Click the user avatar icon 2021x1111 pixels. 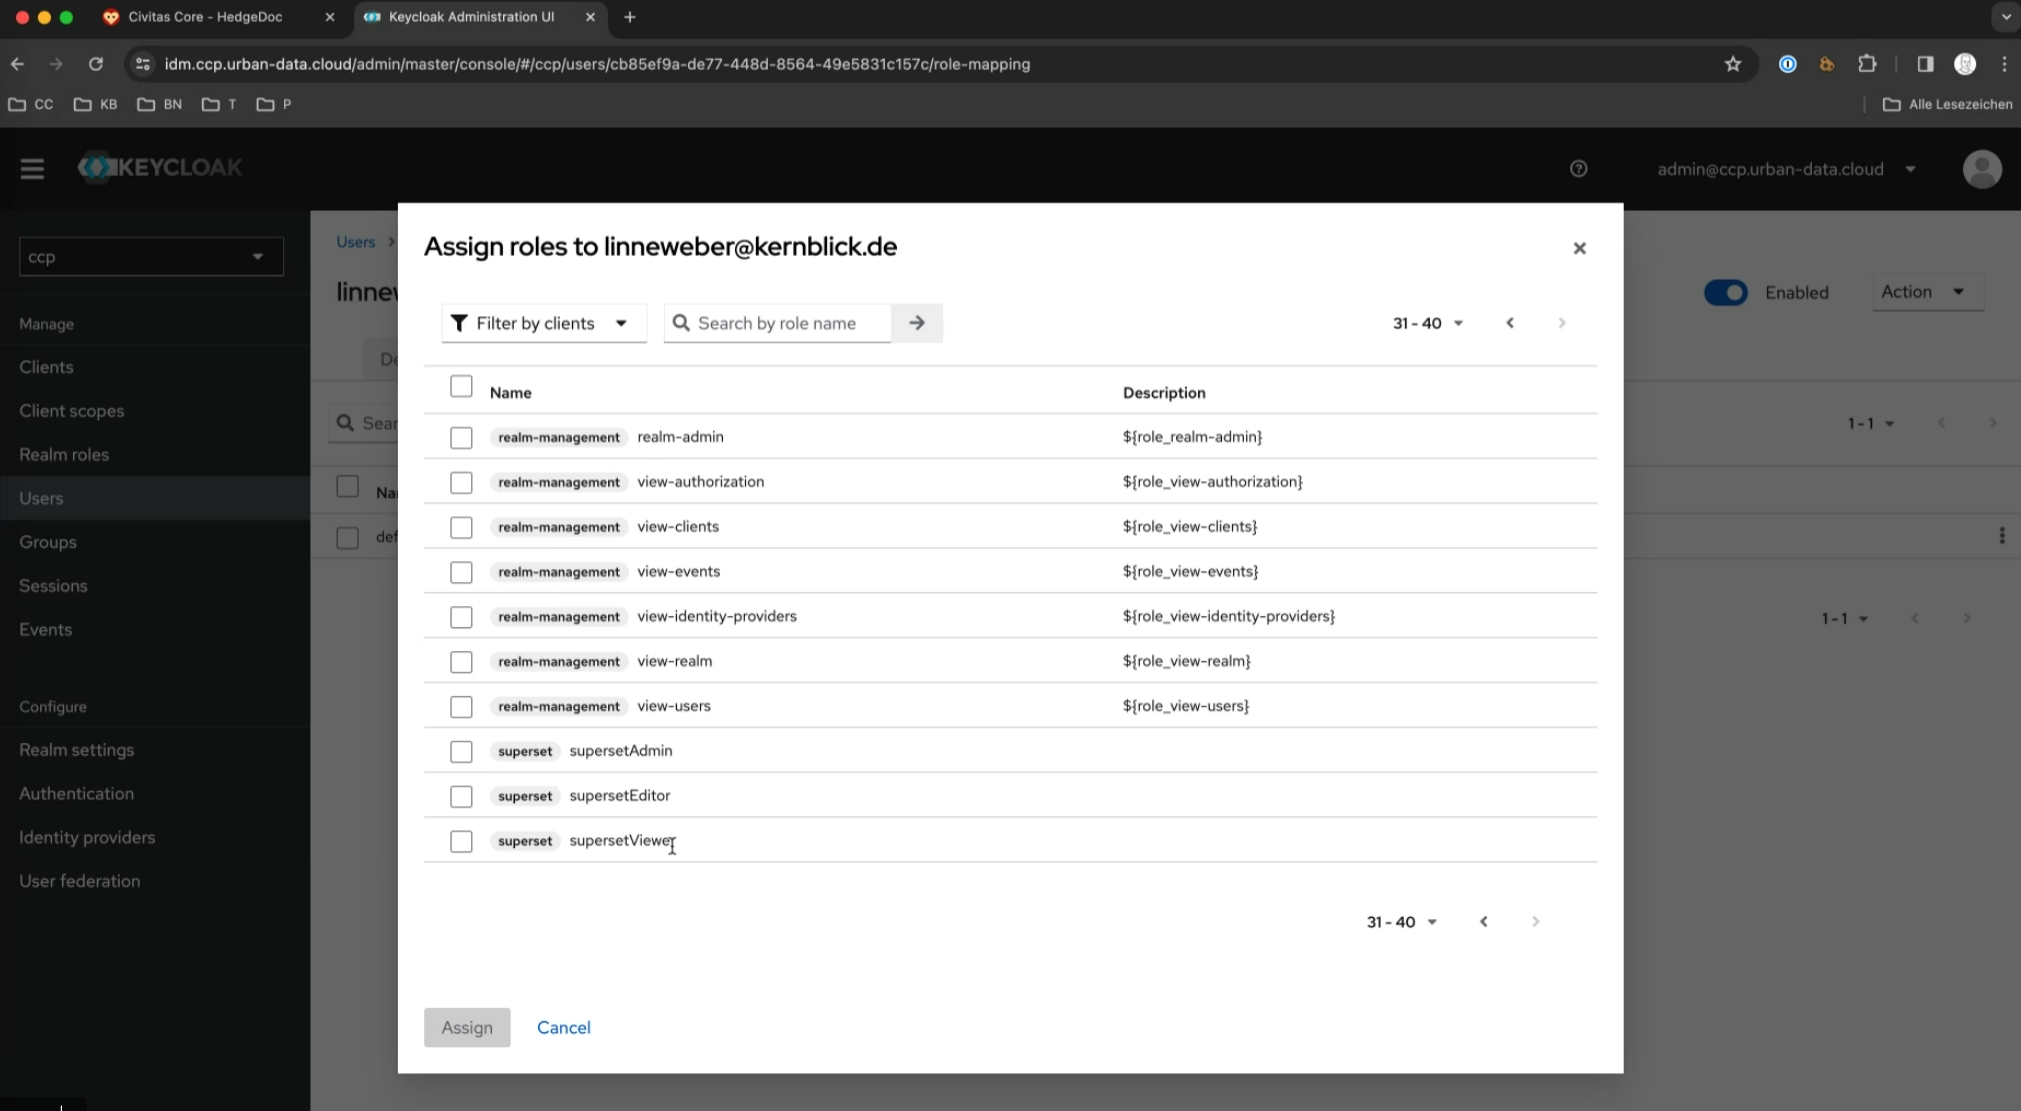1982,169
